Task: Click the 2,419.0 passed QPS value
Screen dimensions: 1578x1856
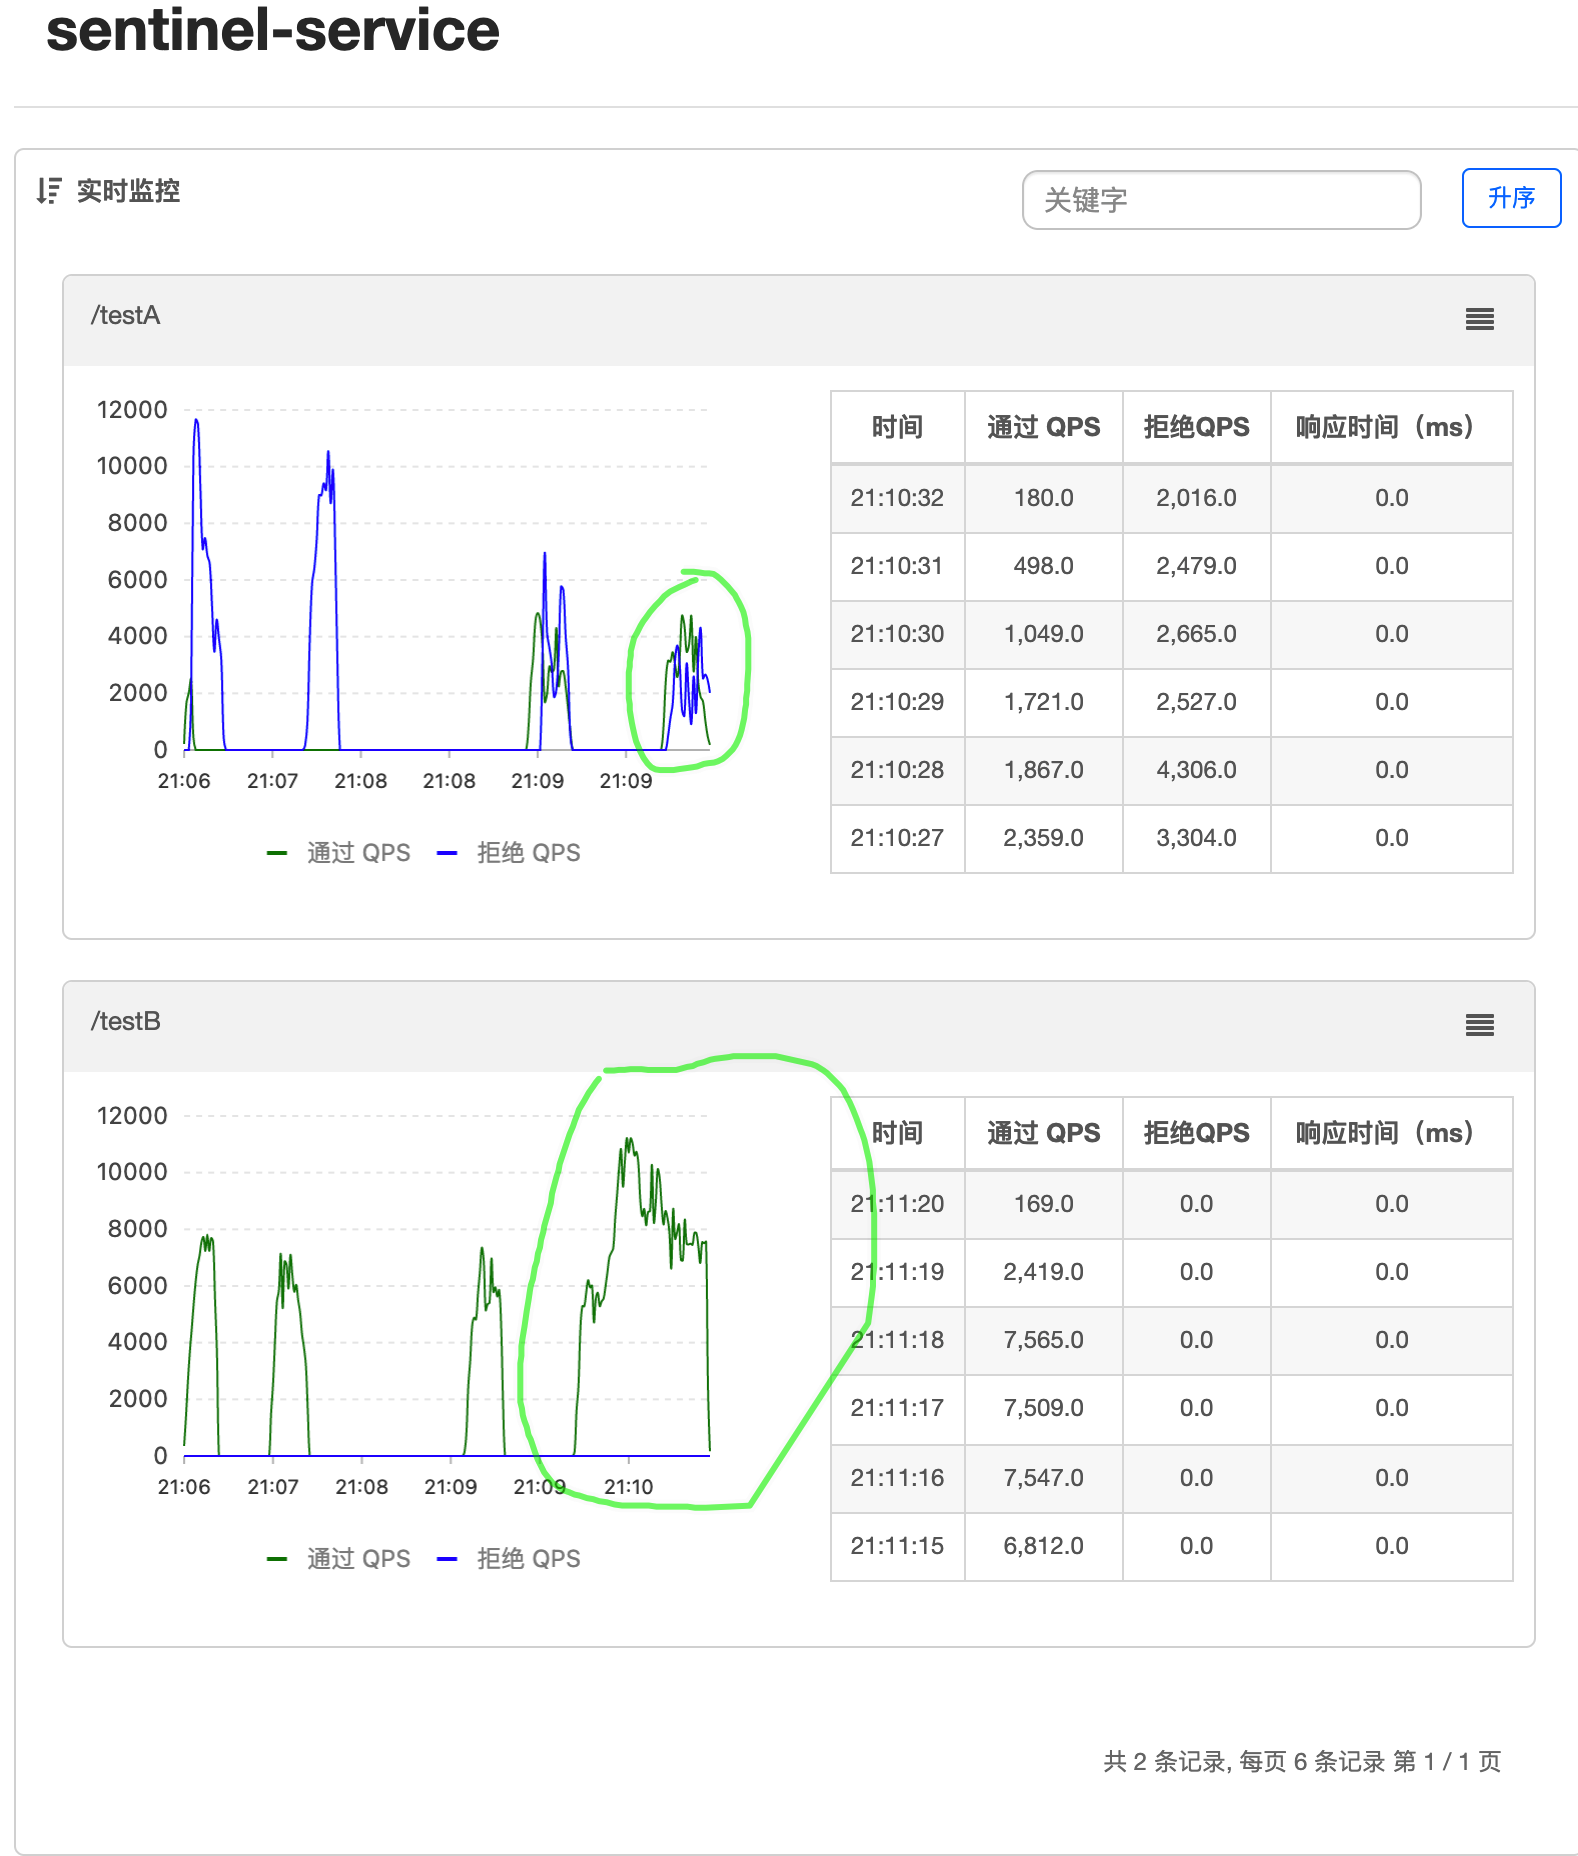Action: click(1043, 1272)
